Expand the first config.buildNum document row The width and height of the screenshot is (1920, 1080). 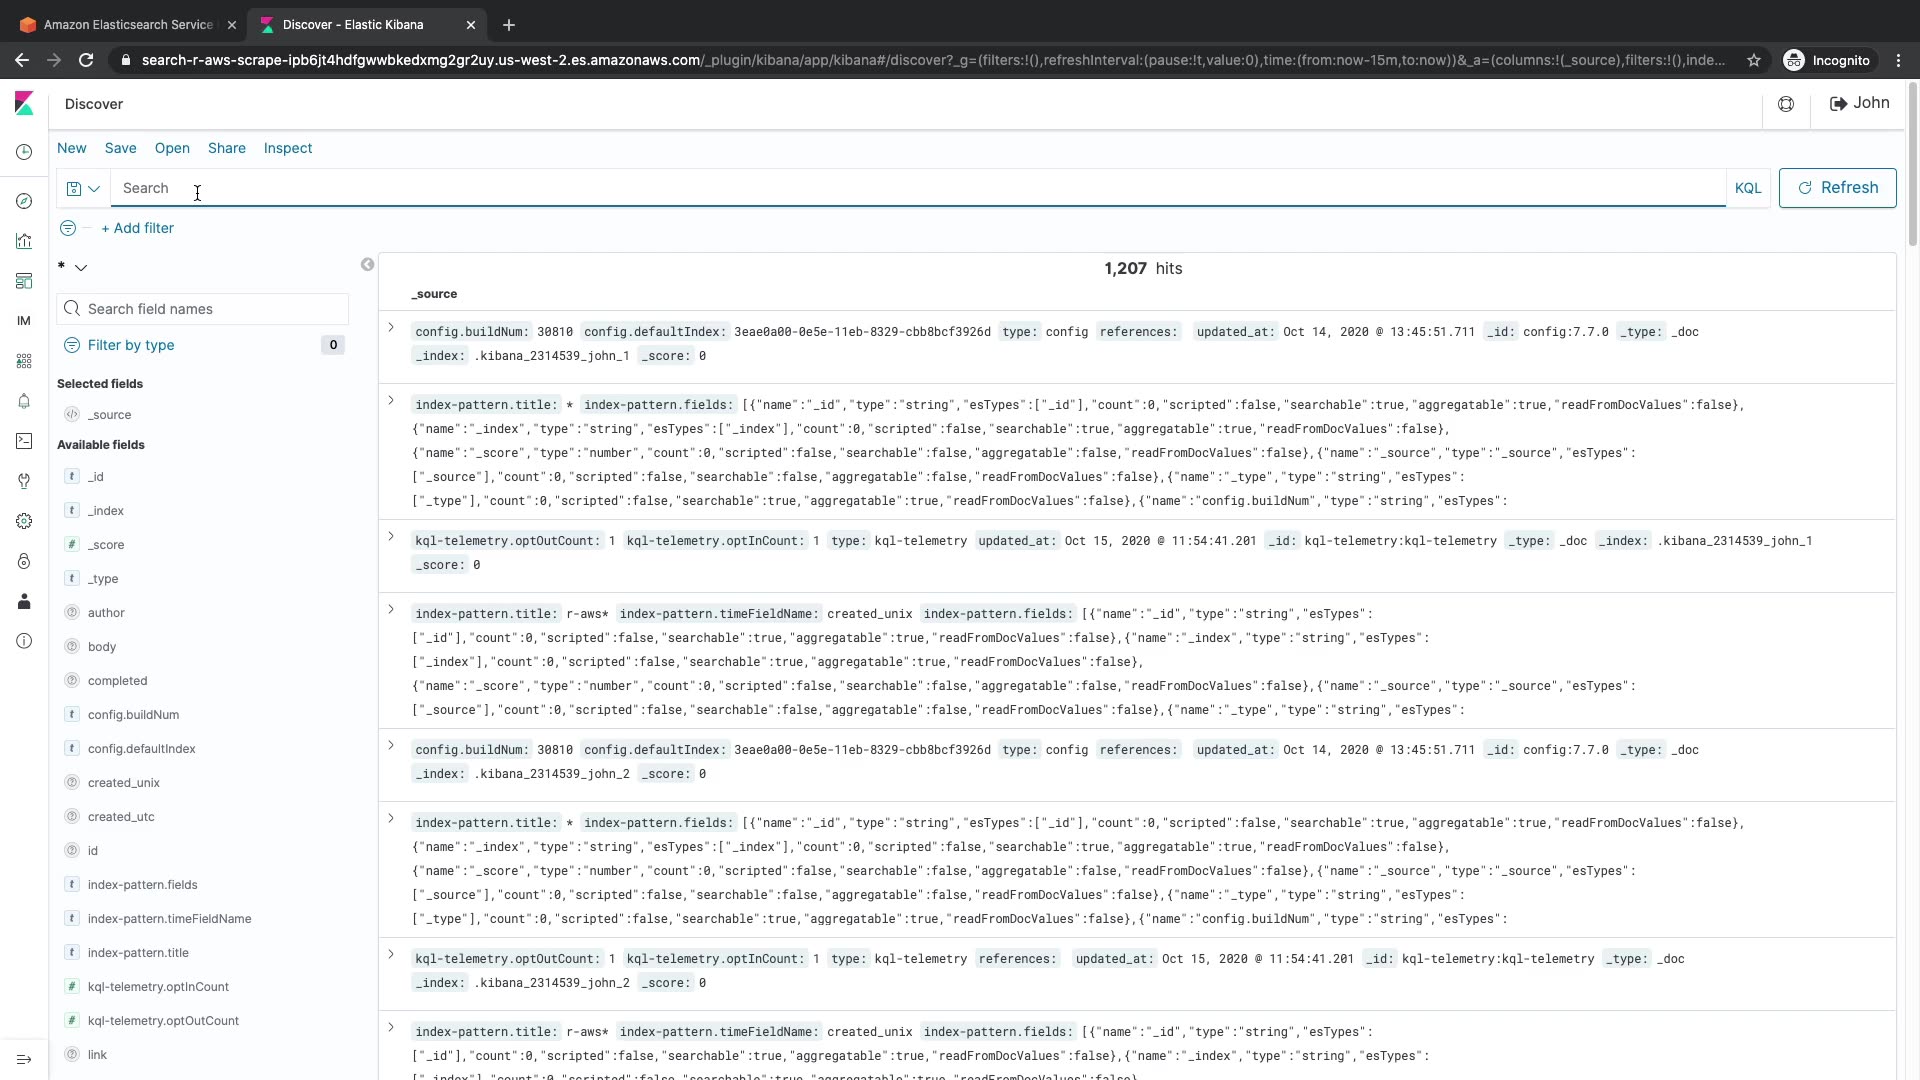(x=391, y=328)
